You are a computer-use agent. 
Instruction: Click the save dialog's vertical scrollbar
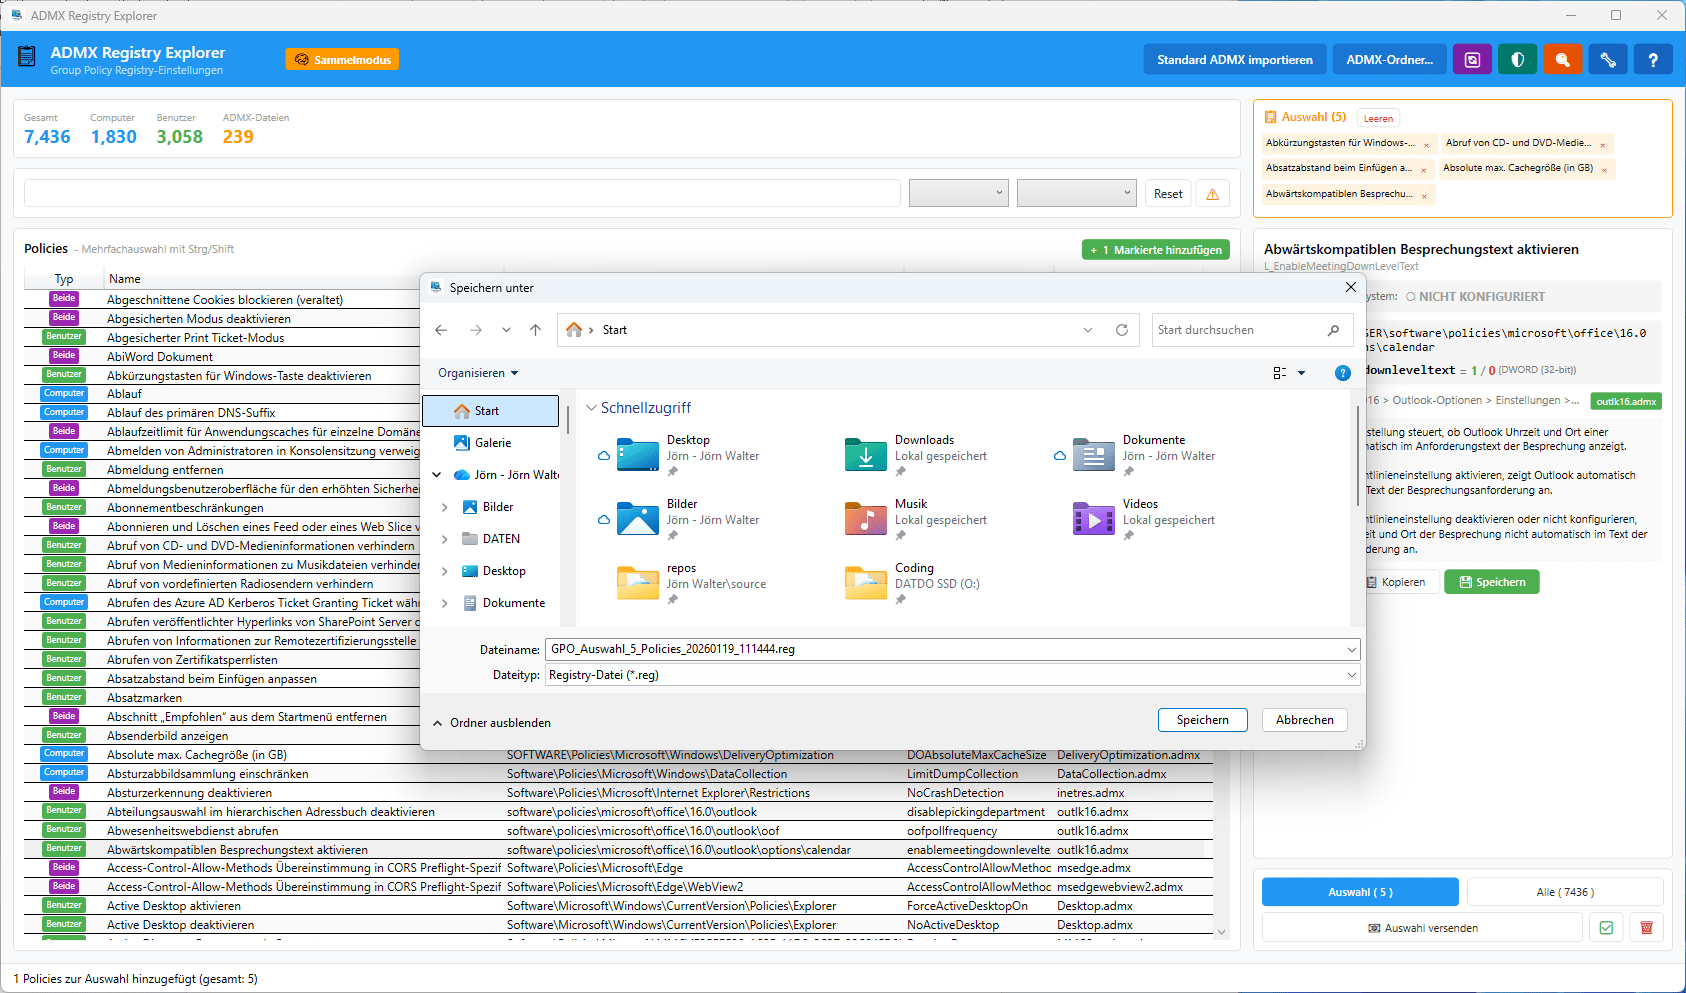pyautogui.click(x=1357, y=455)
